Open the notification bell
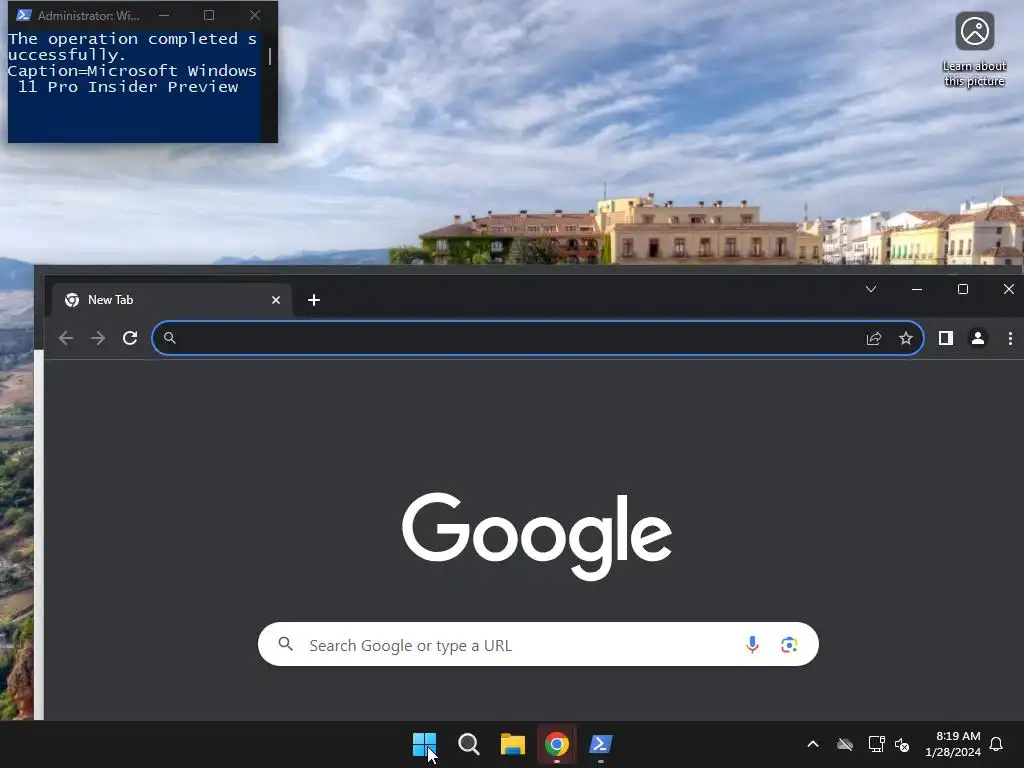 pyautogui.click(x=996, y=744)
